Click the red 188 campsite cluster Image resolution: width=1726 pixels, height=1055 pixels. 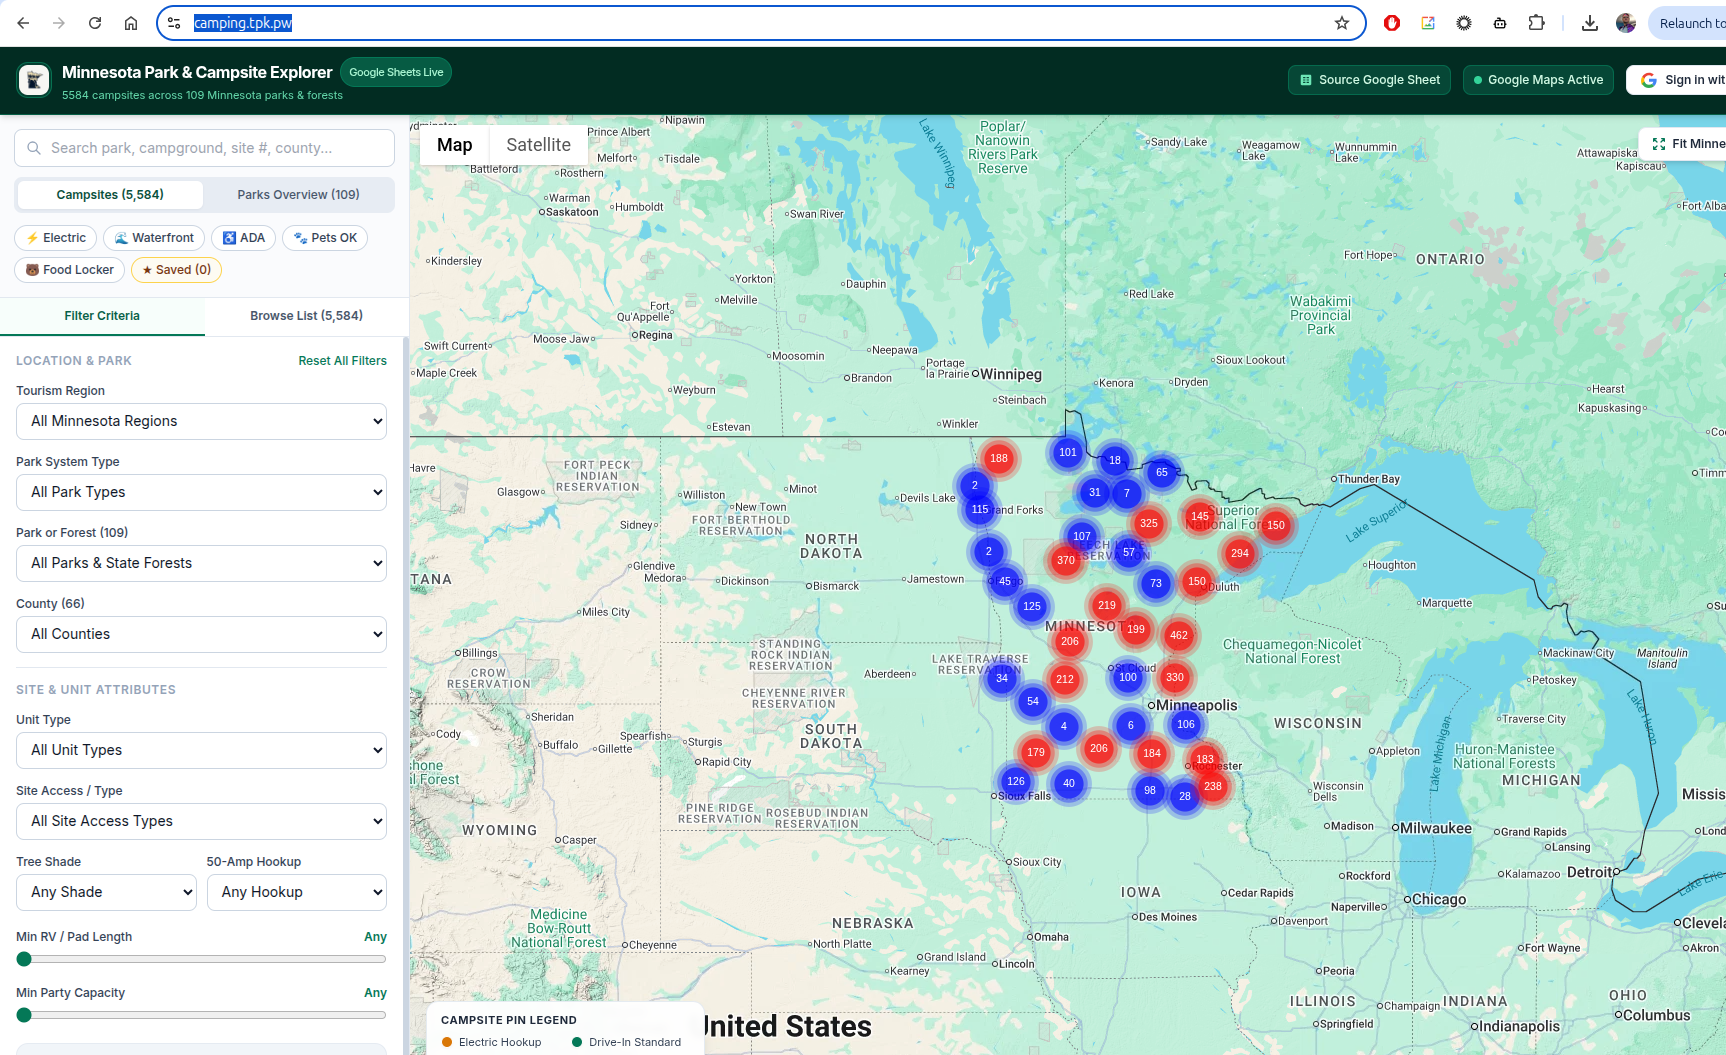coord(999,458)
